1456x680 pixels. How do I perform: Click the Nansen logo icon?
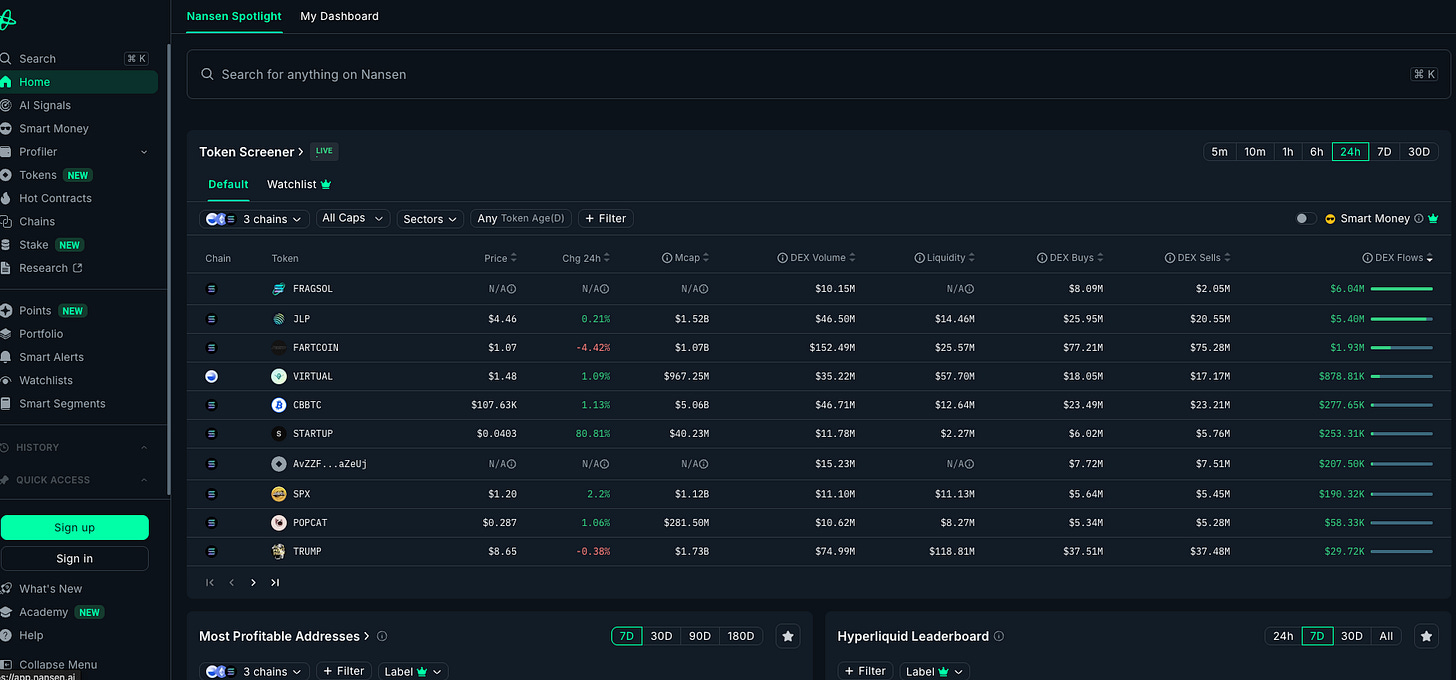pos(7,20)
